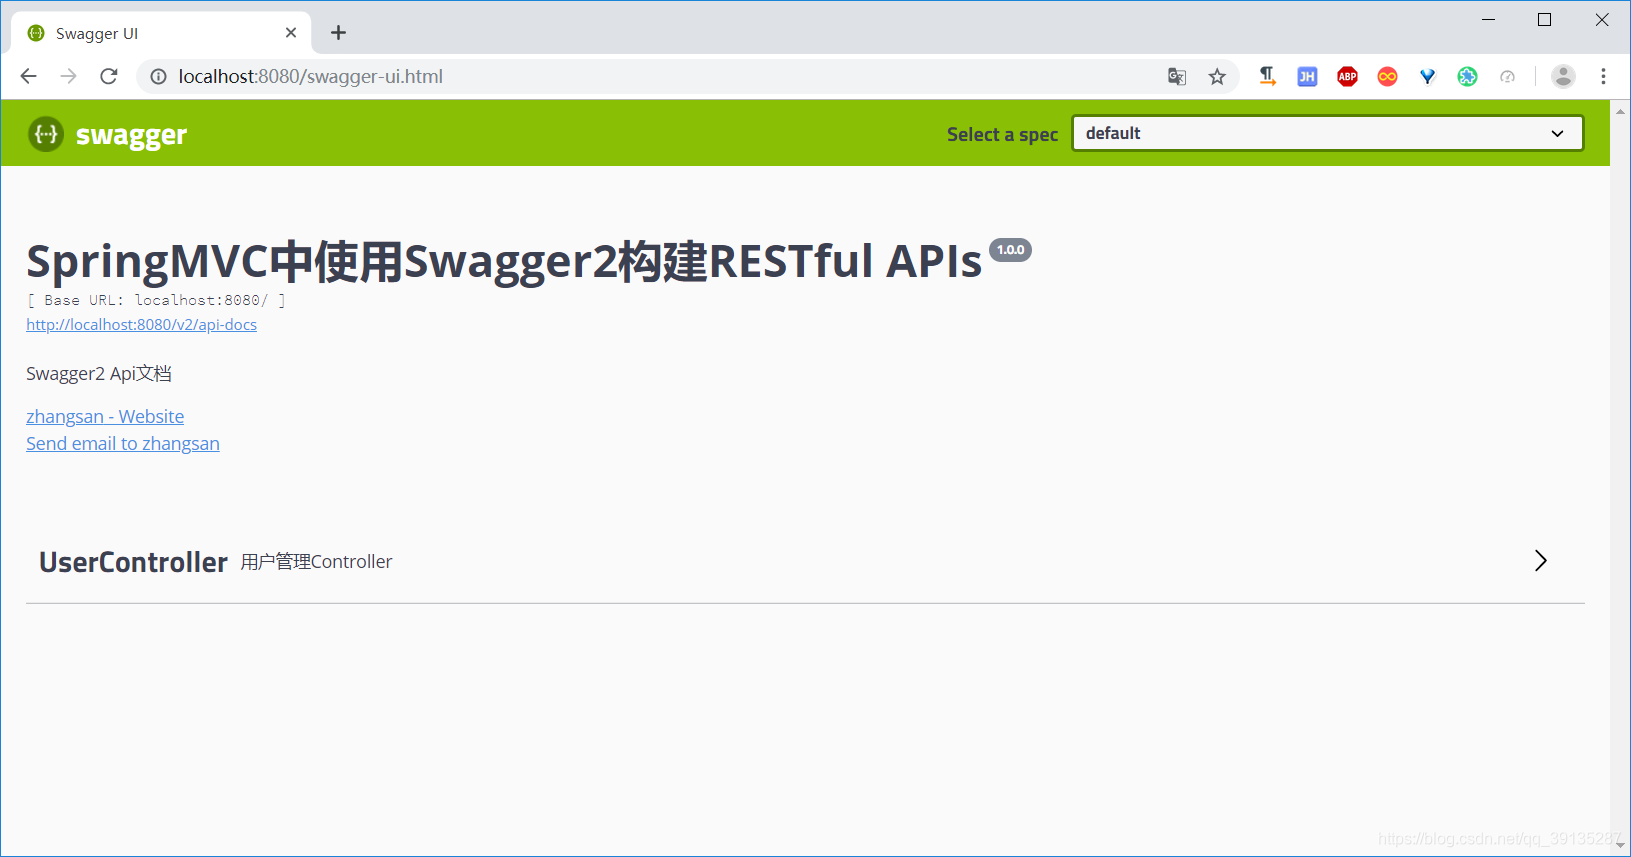The width and height of the screenshot is (1631, 857).
Task: Click the green circular extension icon
Action: coord(1467,76)
